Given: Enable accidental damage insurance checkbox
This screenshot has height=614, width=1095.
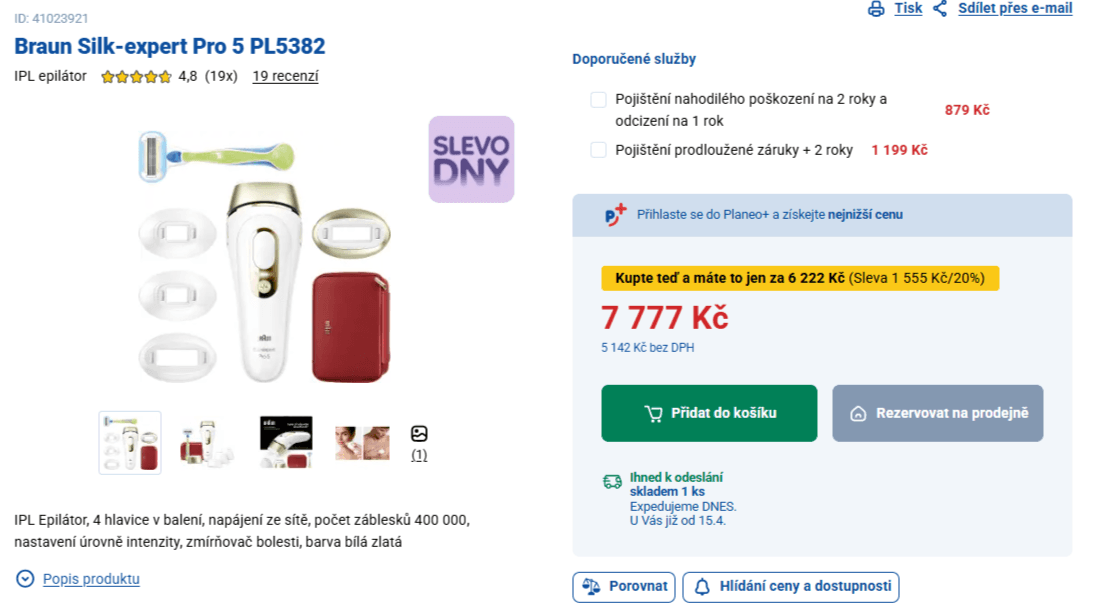Looking at the screenshot, I should [x=599, y=99].
